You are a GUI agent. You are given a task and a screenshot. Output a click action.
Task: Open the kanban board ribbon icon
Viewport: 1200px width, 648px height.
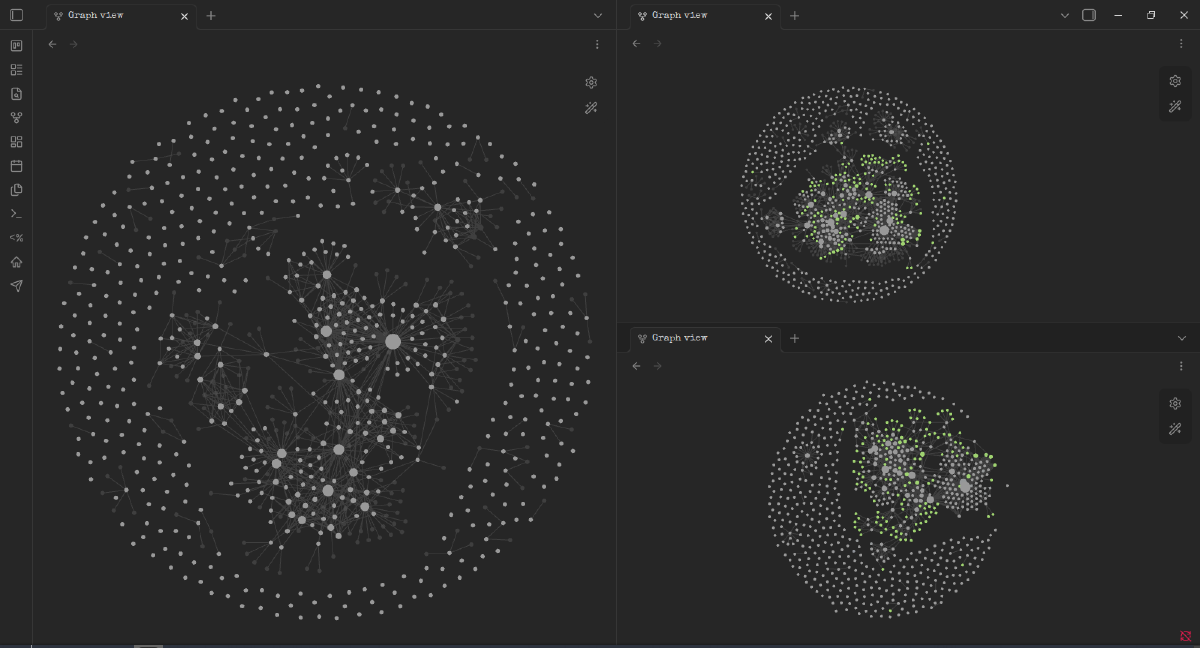coord(16,46)
